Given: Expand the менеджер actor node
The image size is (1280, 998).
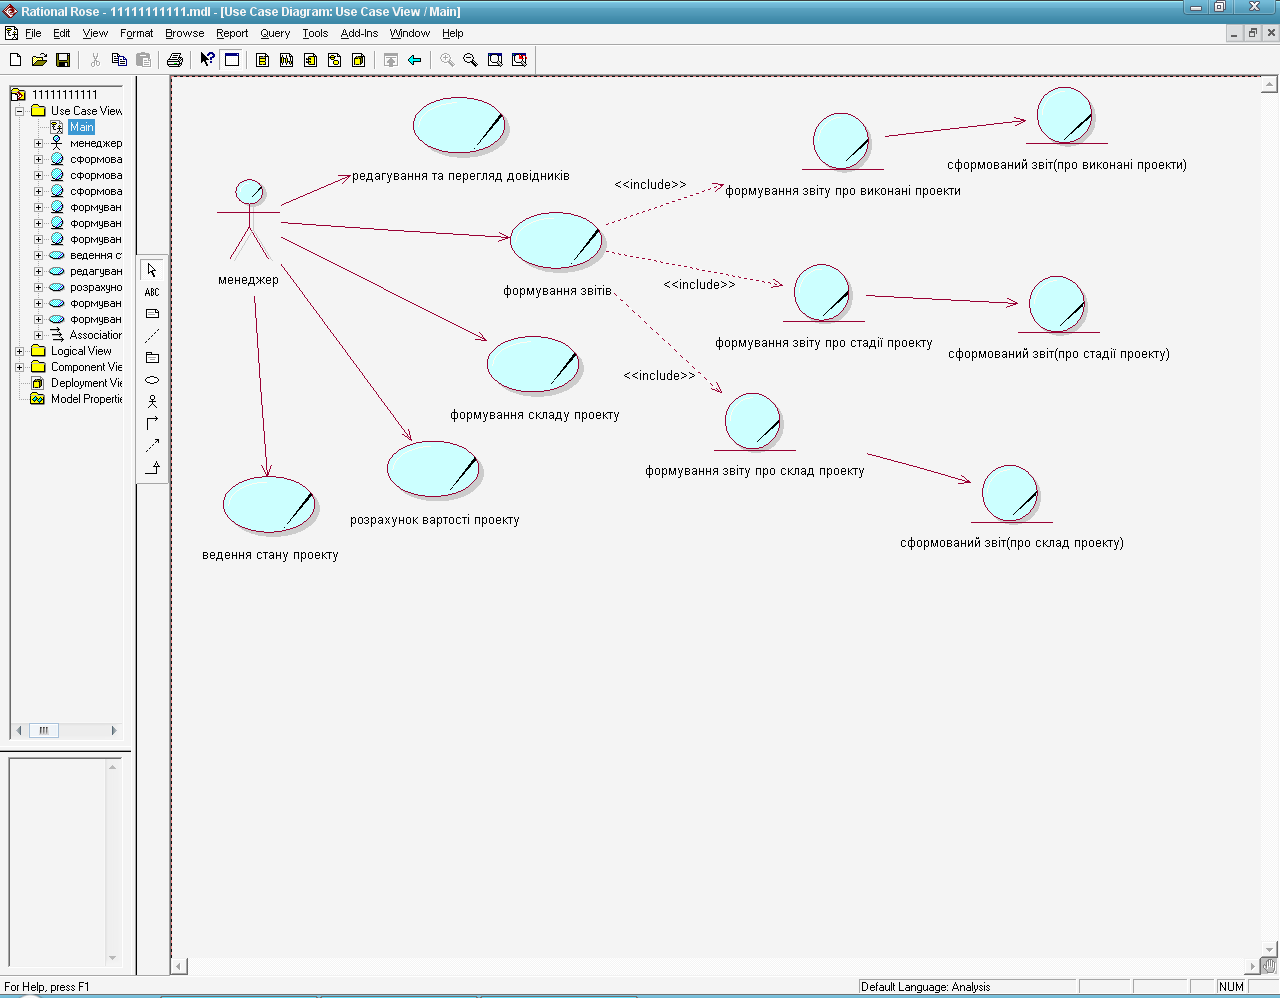Looking at the screenshot, I should click(x=39, y=143).
